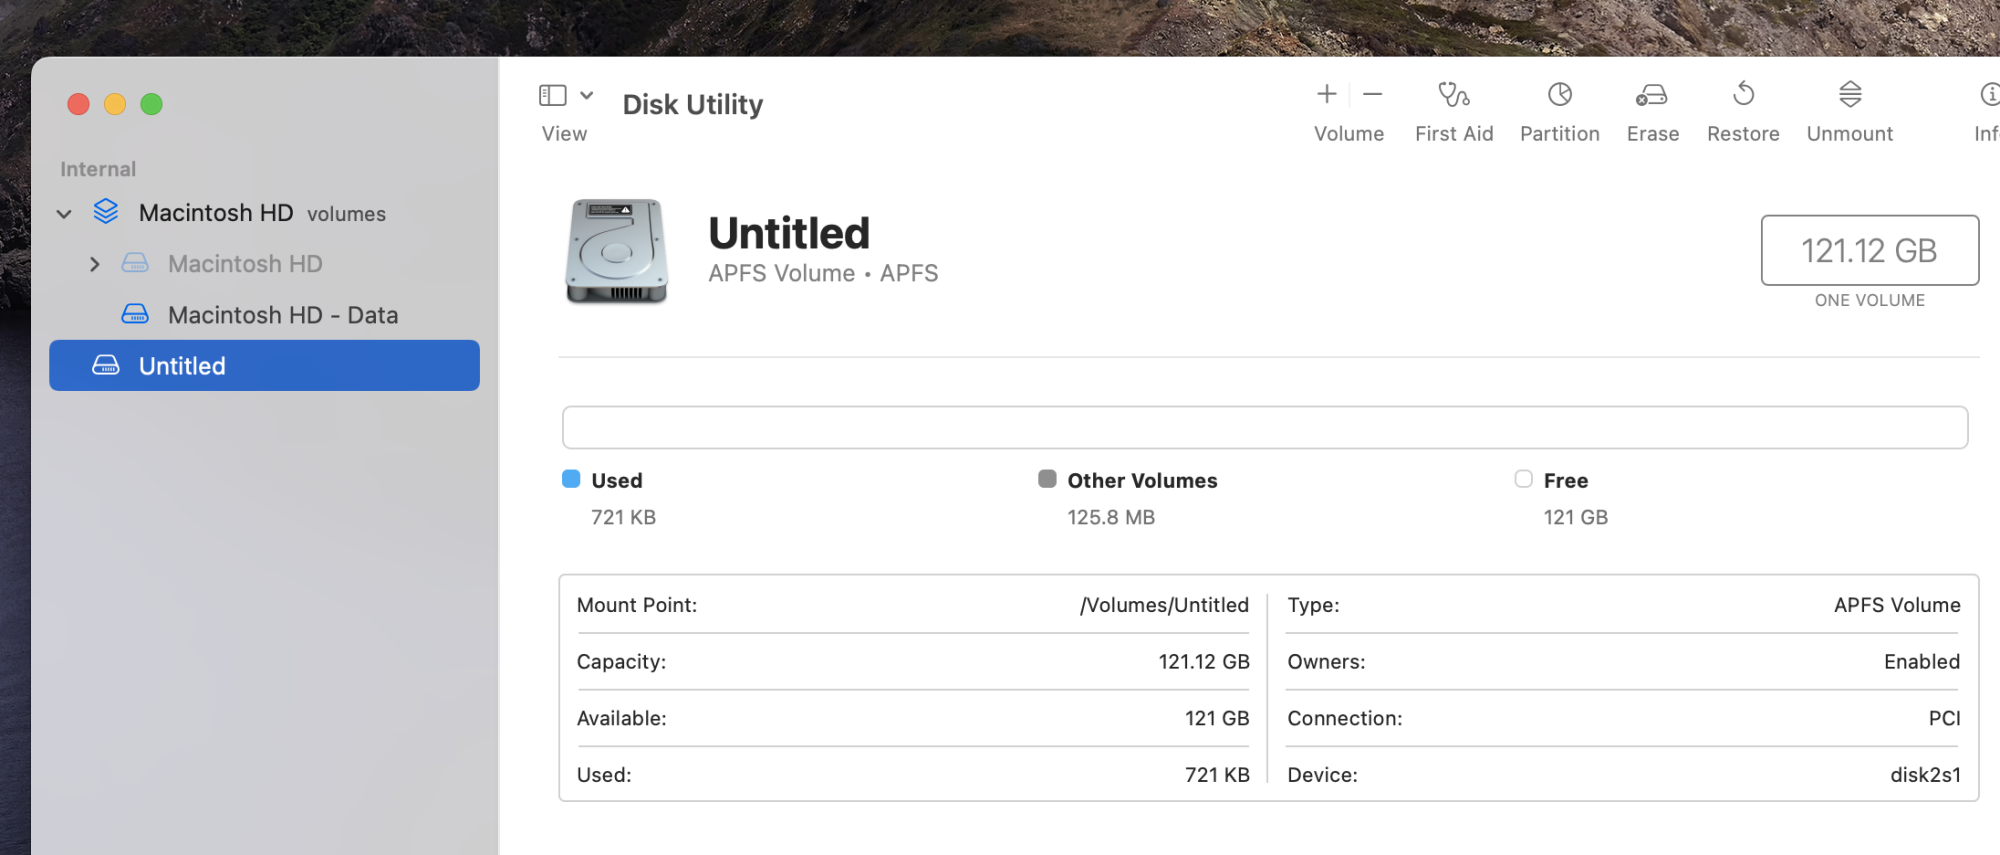Click the green window zoom button
This screenshot has width=2000, height=855.
pyautogui.click(x=151, y=104)
